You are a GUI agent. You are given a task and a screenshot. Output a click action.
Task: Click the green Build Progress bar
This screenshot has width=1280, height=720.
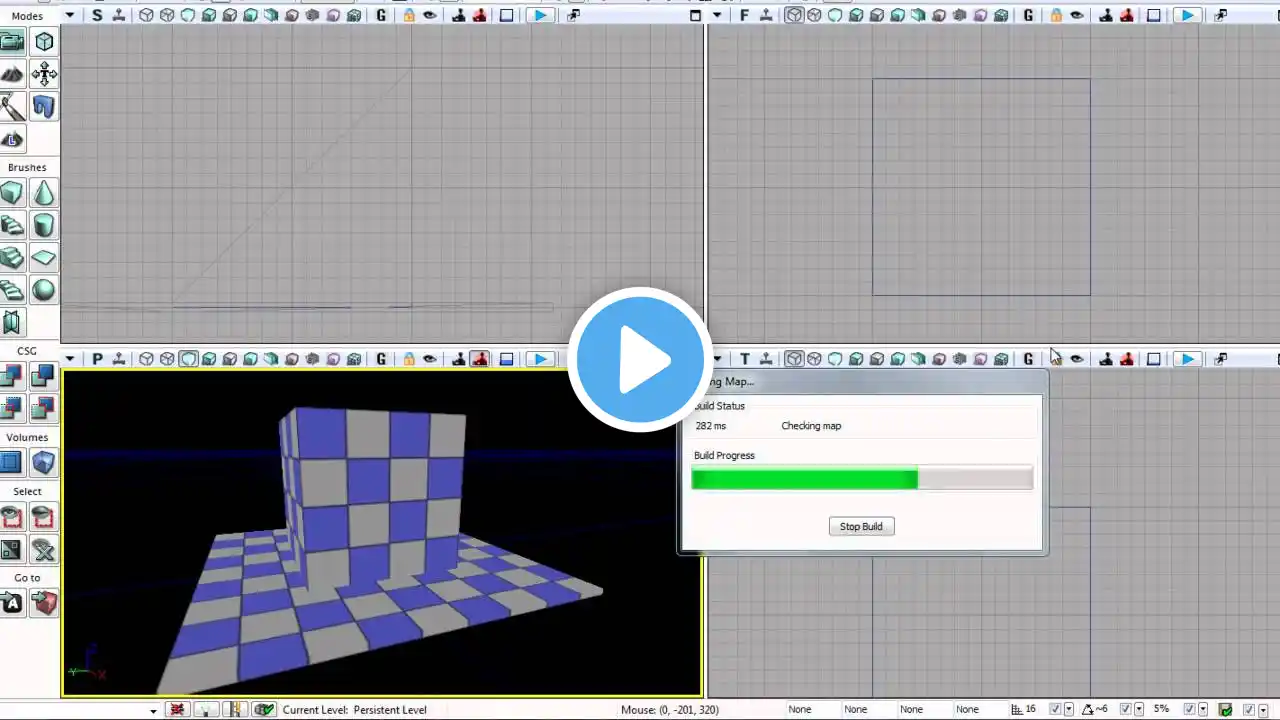[805, 479]
